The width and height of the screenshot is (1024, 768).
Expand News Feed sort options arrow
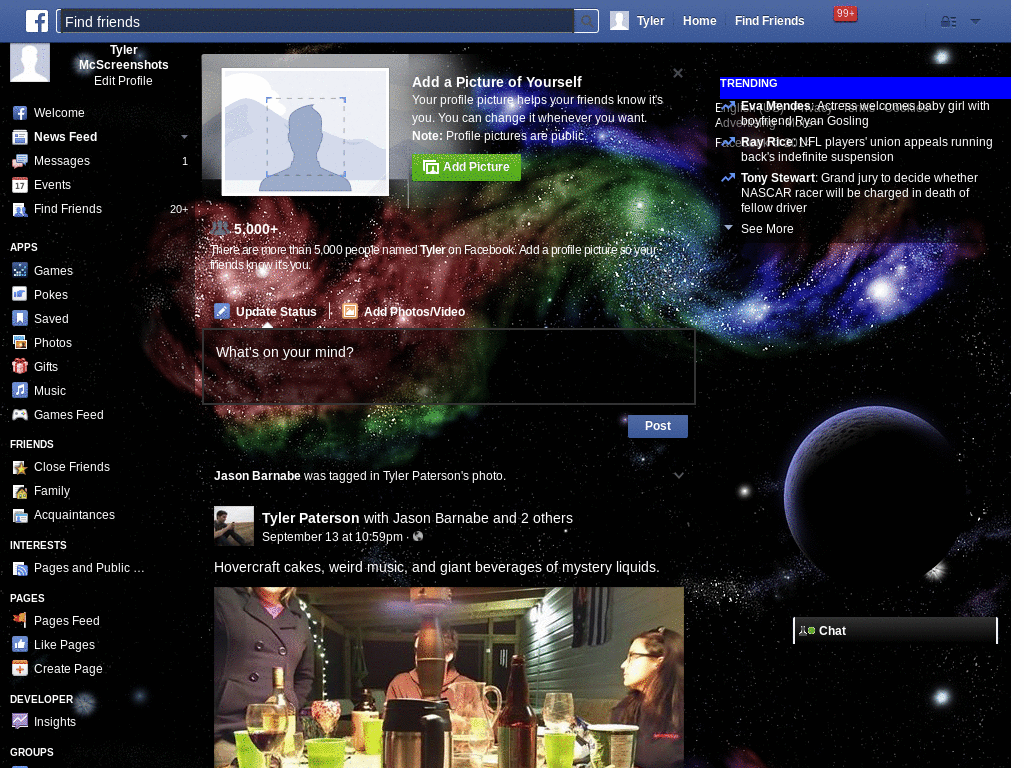coord(184,137)
